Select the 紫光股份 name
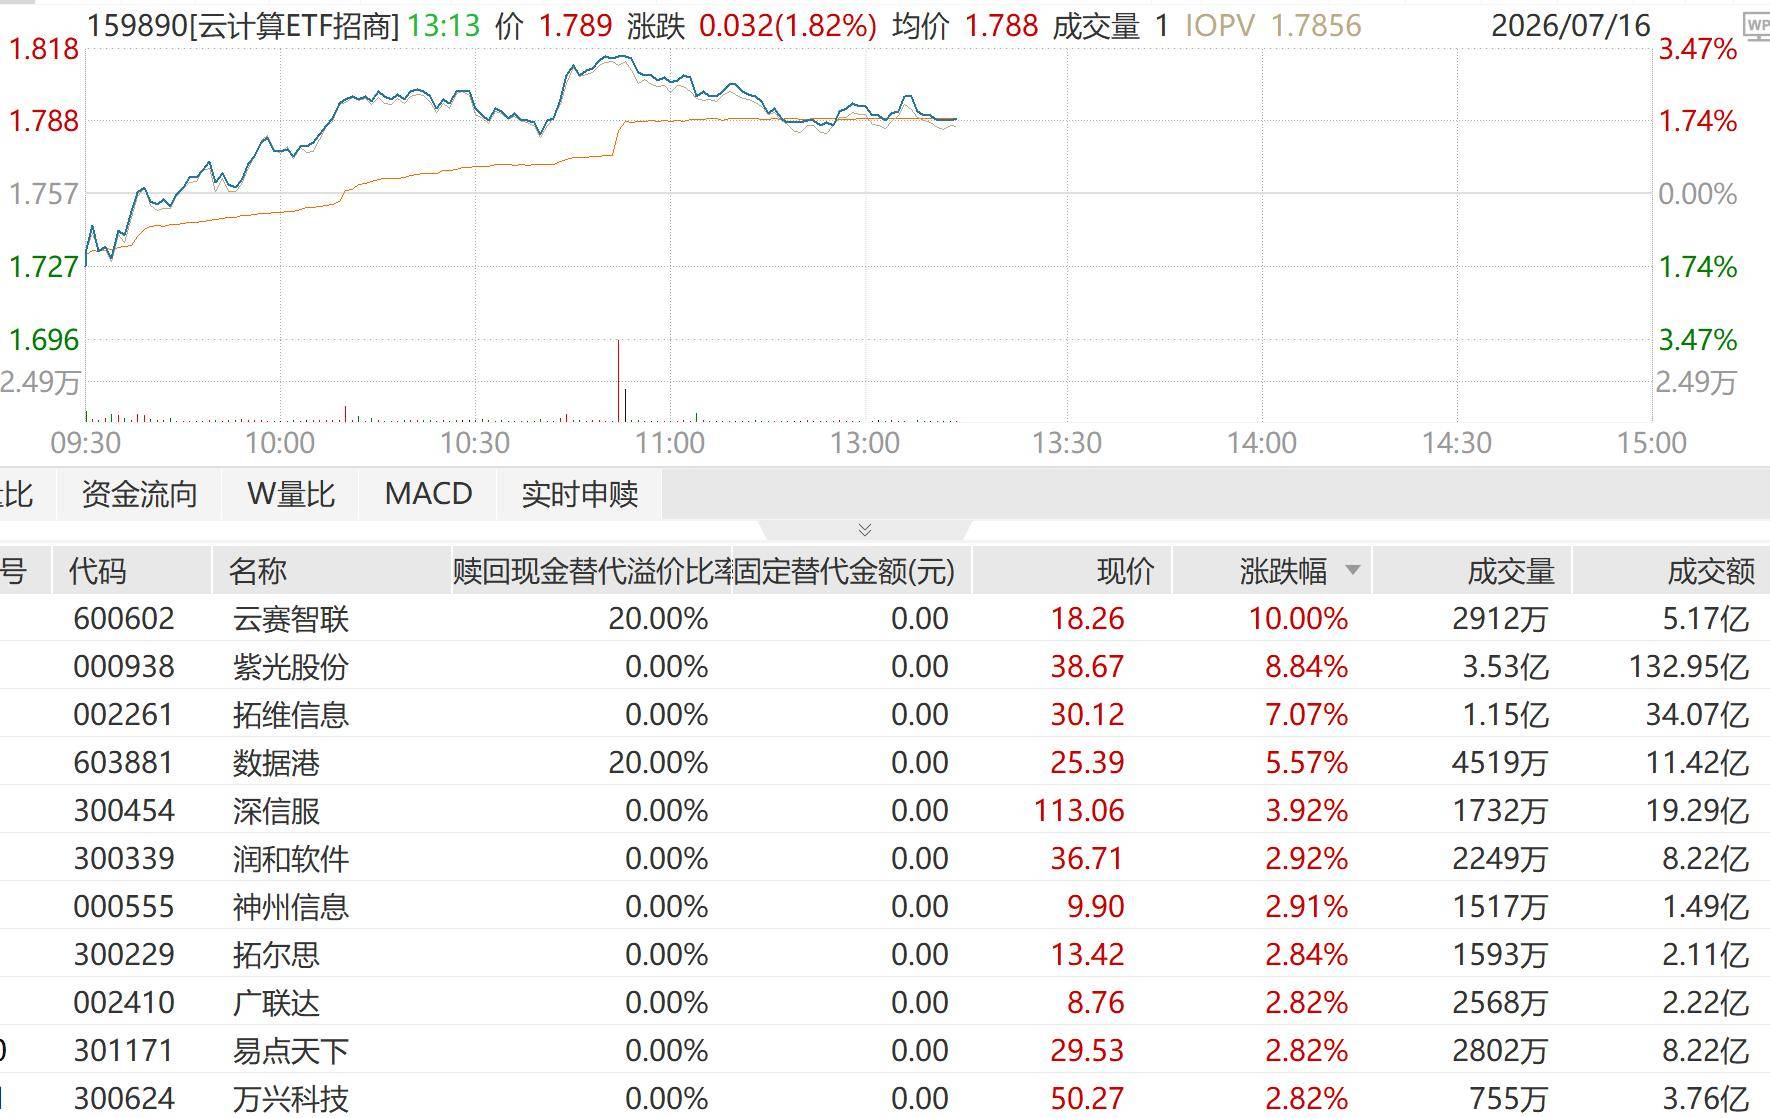The width and height of the screenshot is (1770, 1118). point(291,667)
